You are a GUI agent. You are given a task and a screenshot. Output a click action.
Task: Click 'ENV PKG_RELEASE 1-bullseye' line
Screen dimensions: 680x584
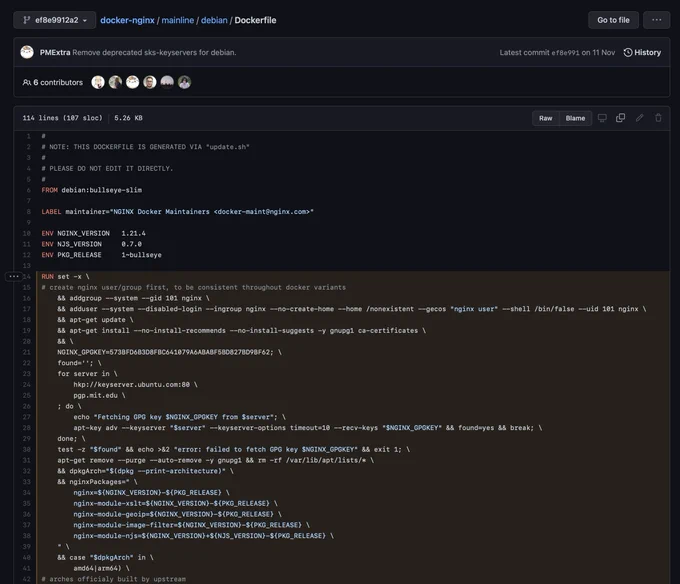pos(101,255)
